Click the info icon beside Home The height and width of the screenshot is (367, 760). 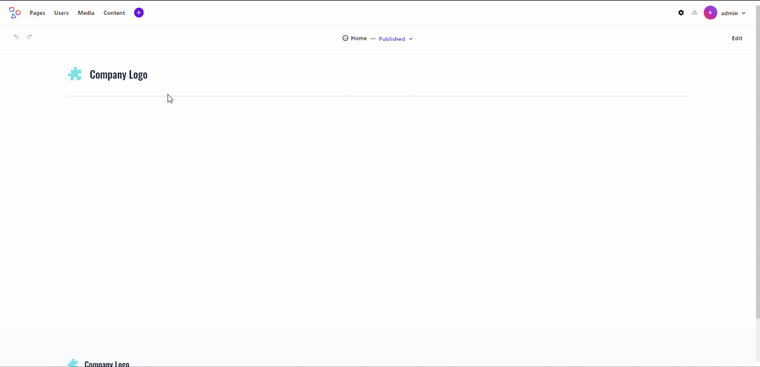(x=345, y=38)
